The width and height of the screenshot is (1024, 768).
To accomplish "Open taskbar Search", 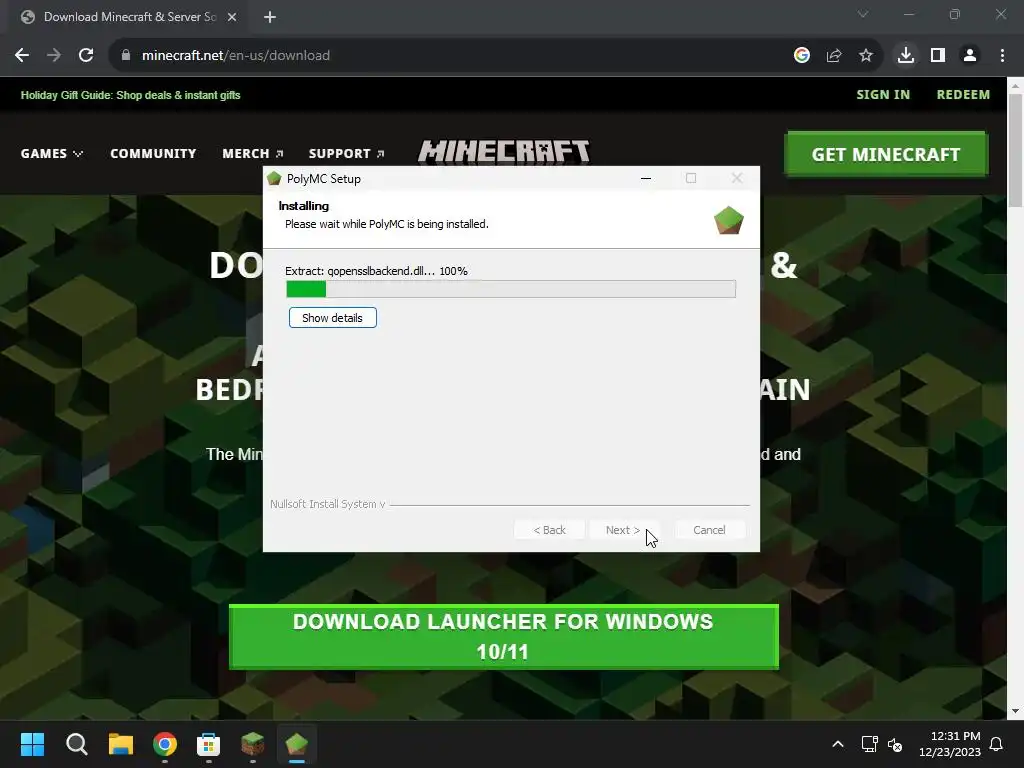I will (x=76, y=744).
